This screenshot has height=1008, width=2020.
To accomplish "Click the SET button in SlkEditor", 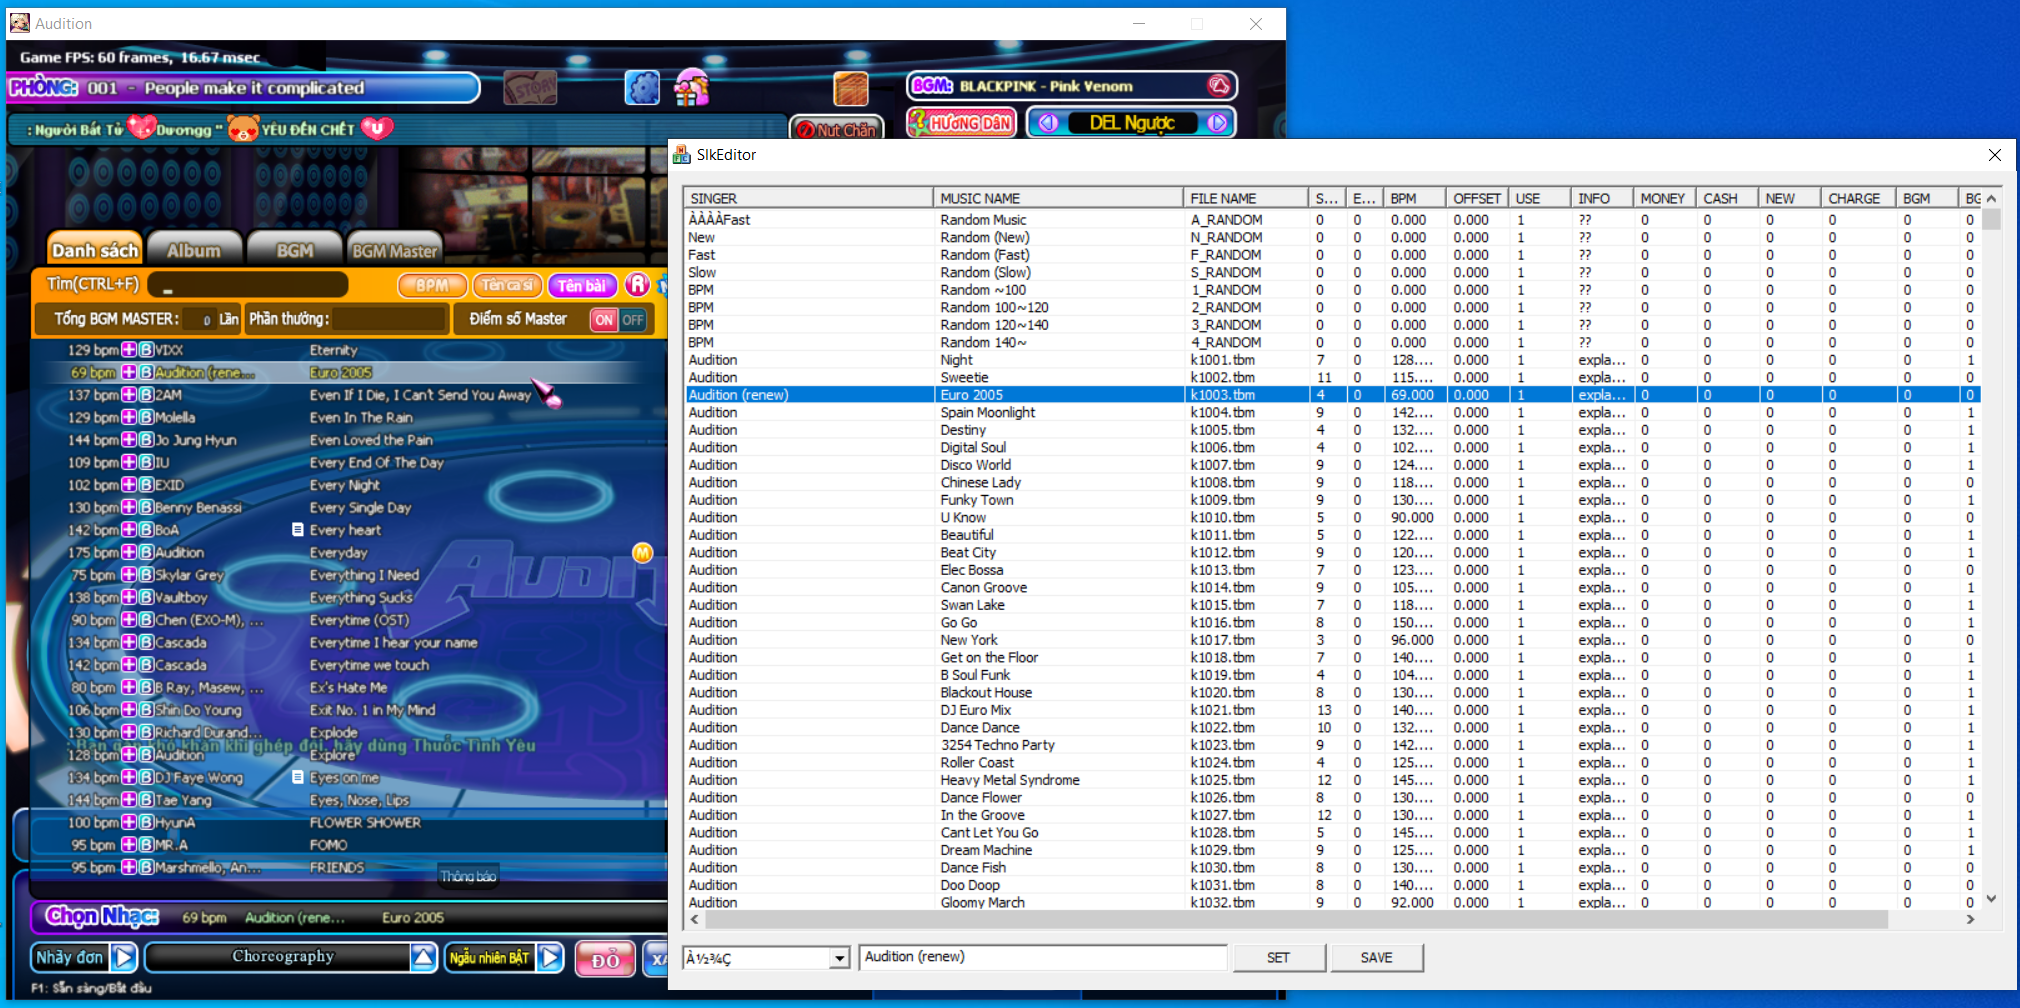I will (1279, 957).
